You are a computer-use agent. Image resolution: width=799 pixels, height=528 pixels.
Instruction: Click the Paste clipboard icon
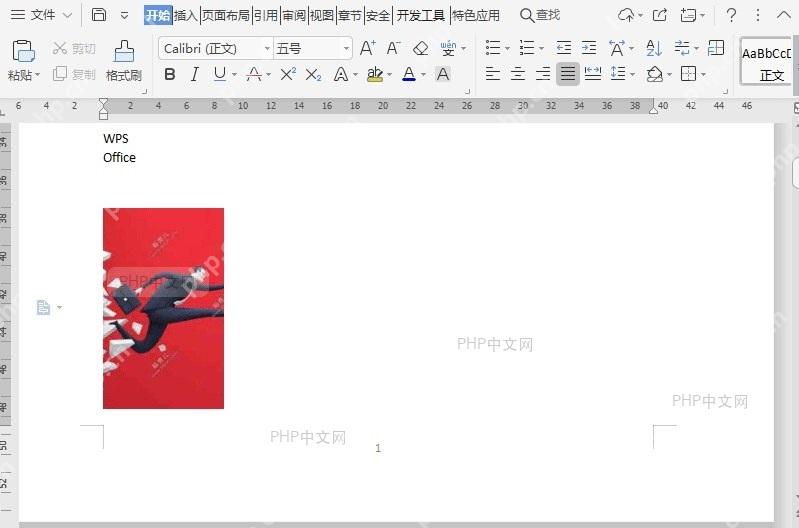(23, 51)
